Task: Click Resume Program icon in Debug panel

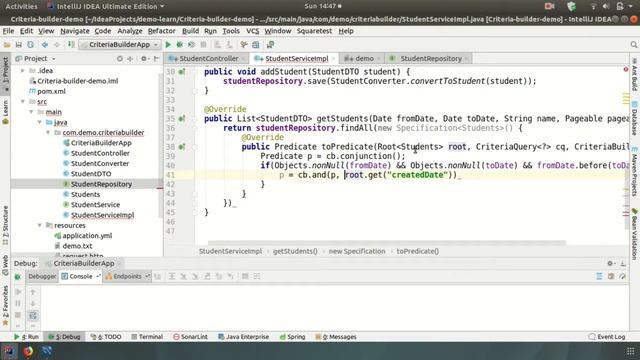Action: [x=18, y=292]
